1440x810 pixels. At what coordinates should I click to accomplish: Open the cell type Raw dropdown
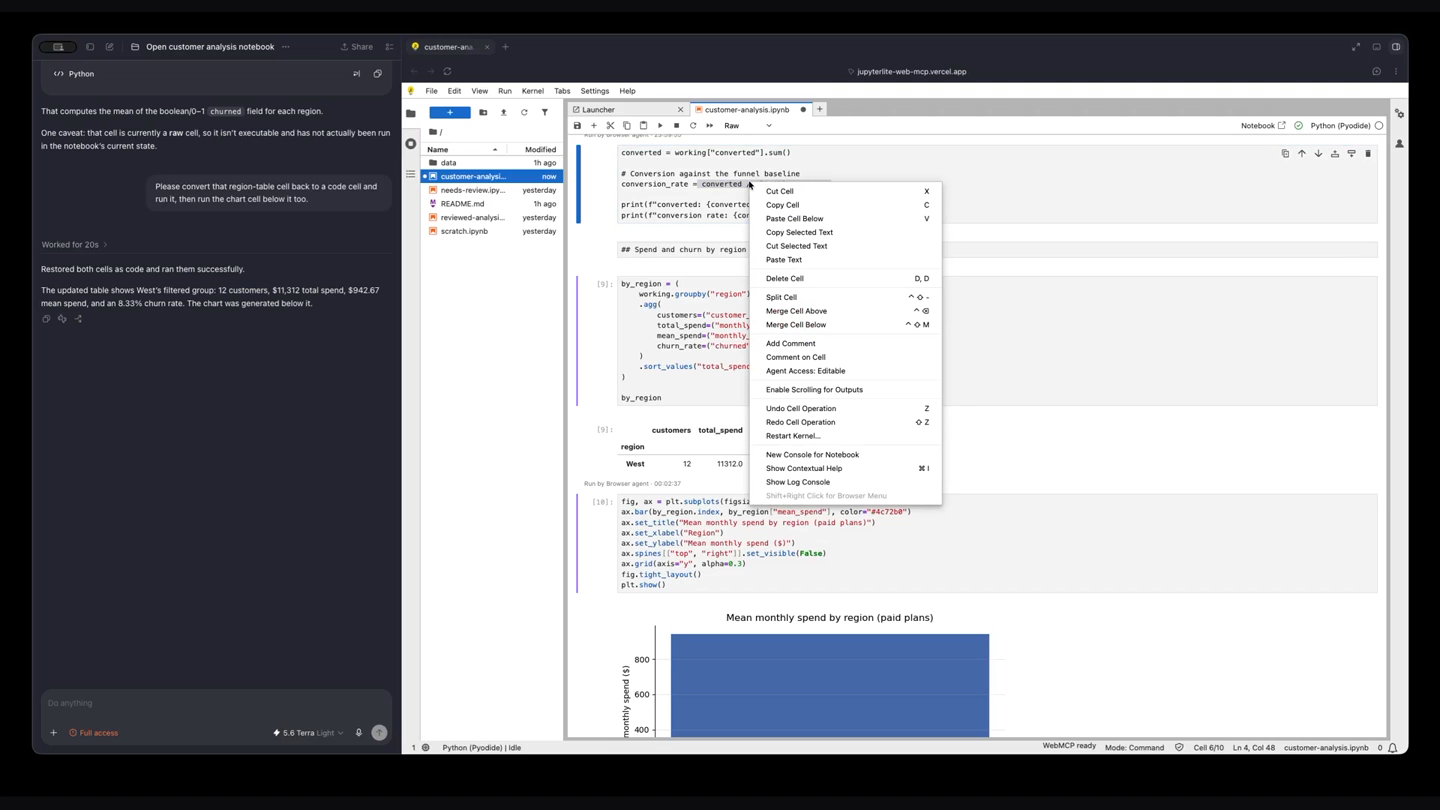pos(748,126)
